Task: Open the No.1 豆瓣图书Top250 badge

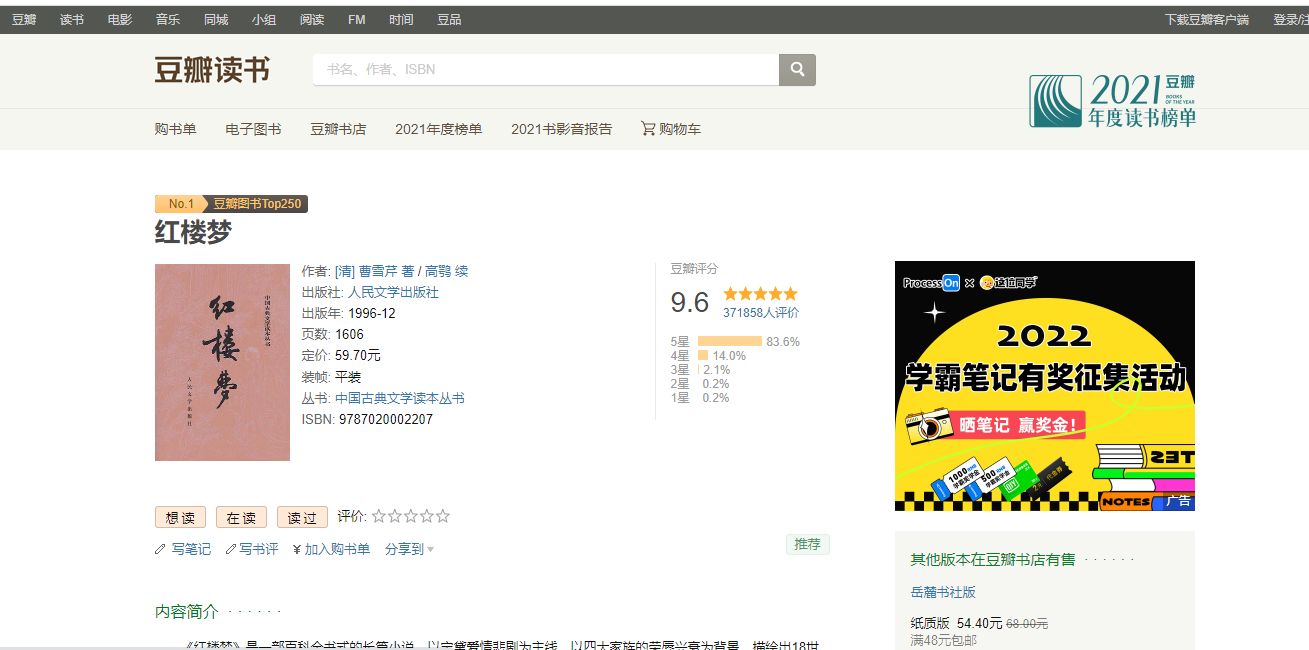Action: (x=231, y=204)
